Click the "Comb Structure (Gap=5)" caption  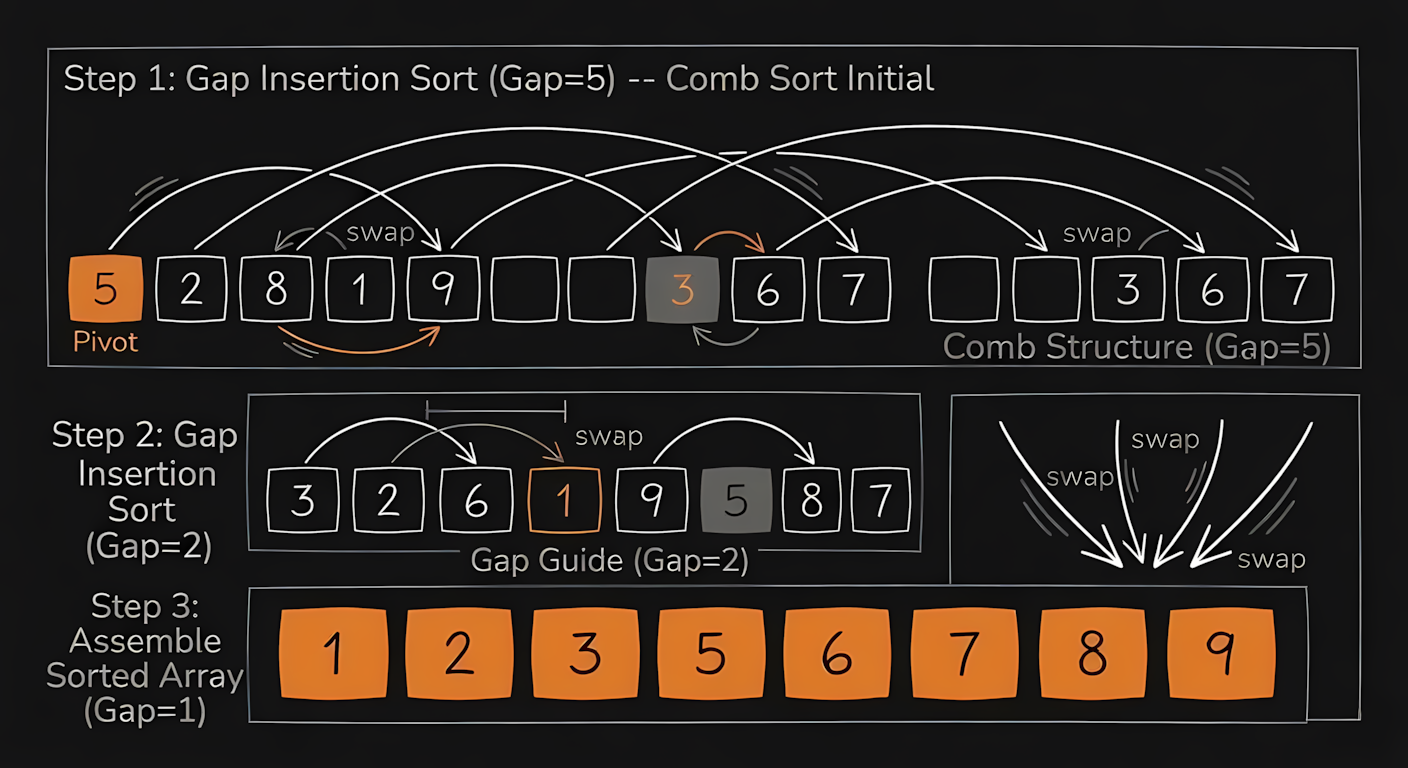1137,347
